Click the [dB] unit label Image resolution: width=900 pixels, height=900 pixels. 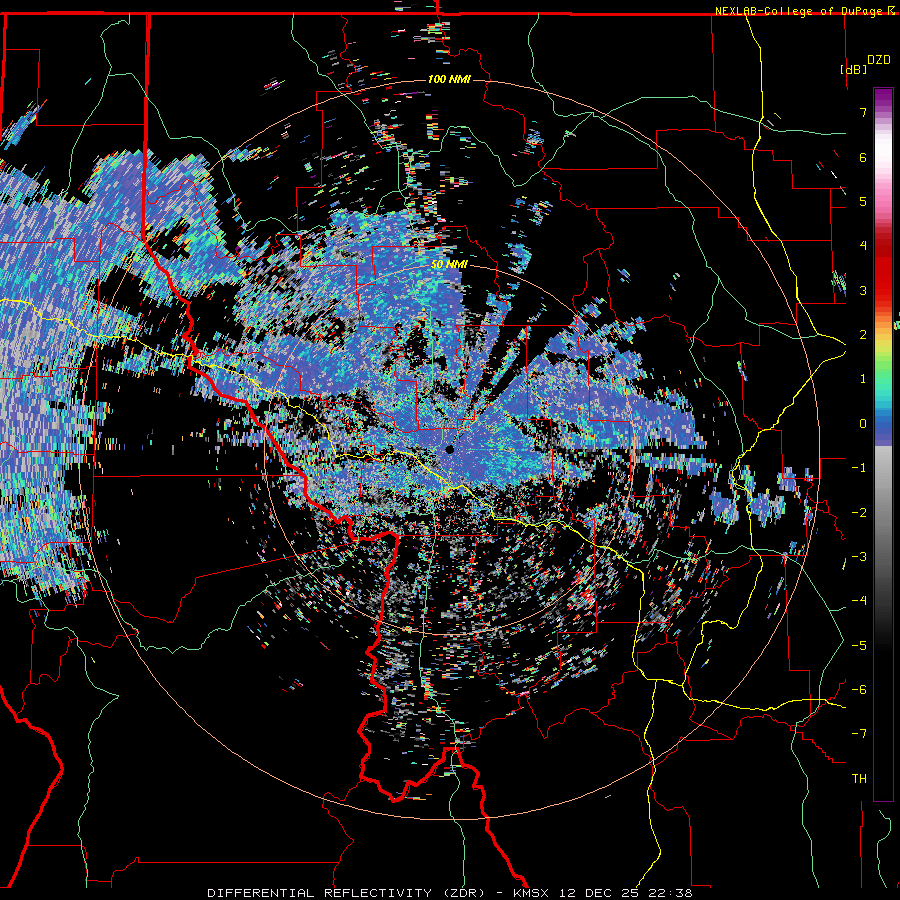click(853, 69)
